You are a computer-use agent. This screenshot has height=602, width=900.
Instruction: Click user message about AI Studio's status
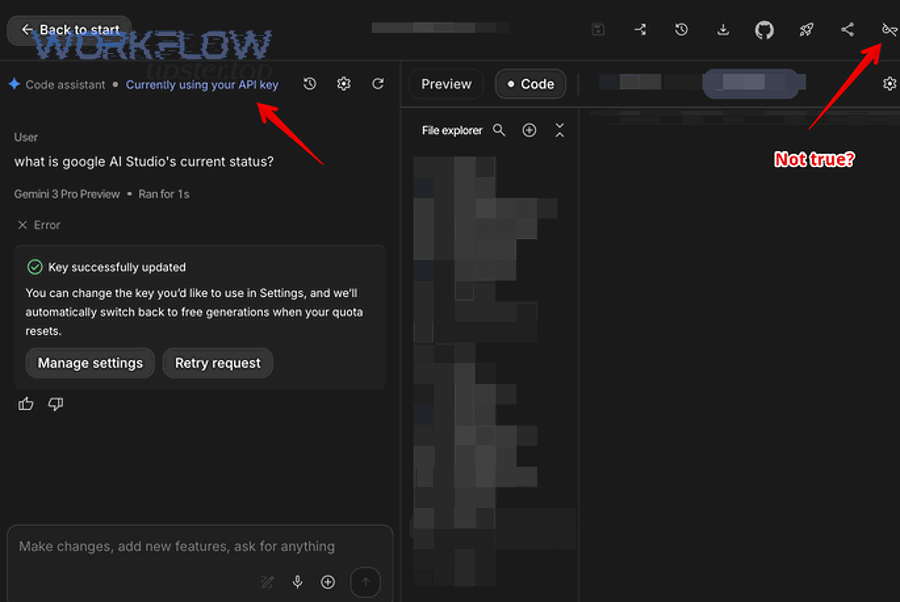click(143, 162)
